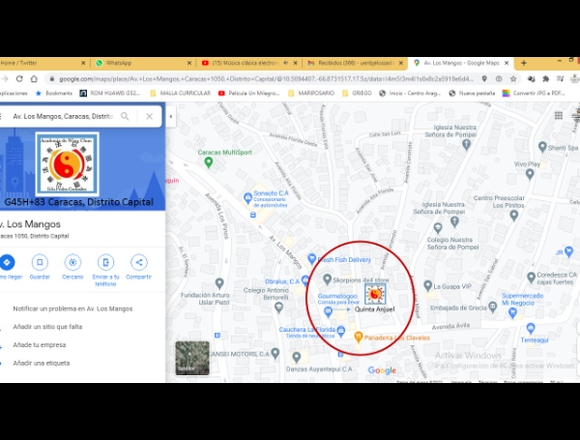Click Añade tu empresa

click(x=39, y=345)
